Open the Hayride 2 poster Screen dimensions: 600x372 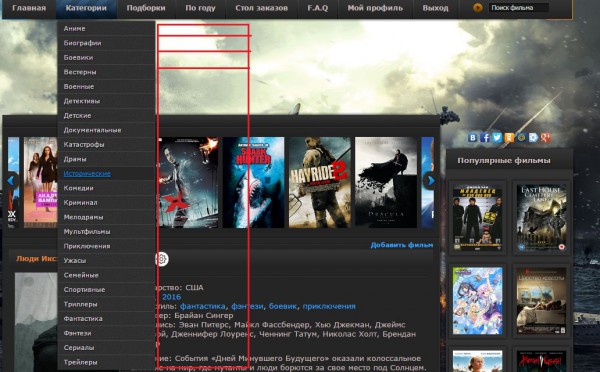pyautogui.click(x=320, y=182)
